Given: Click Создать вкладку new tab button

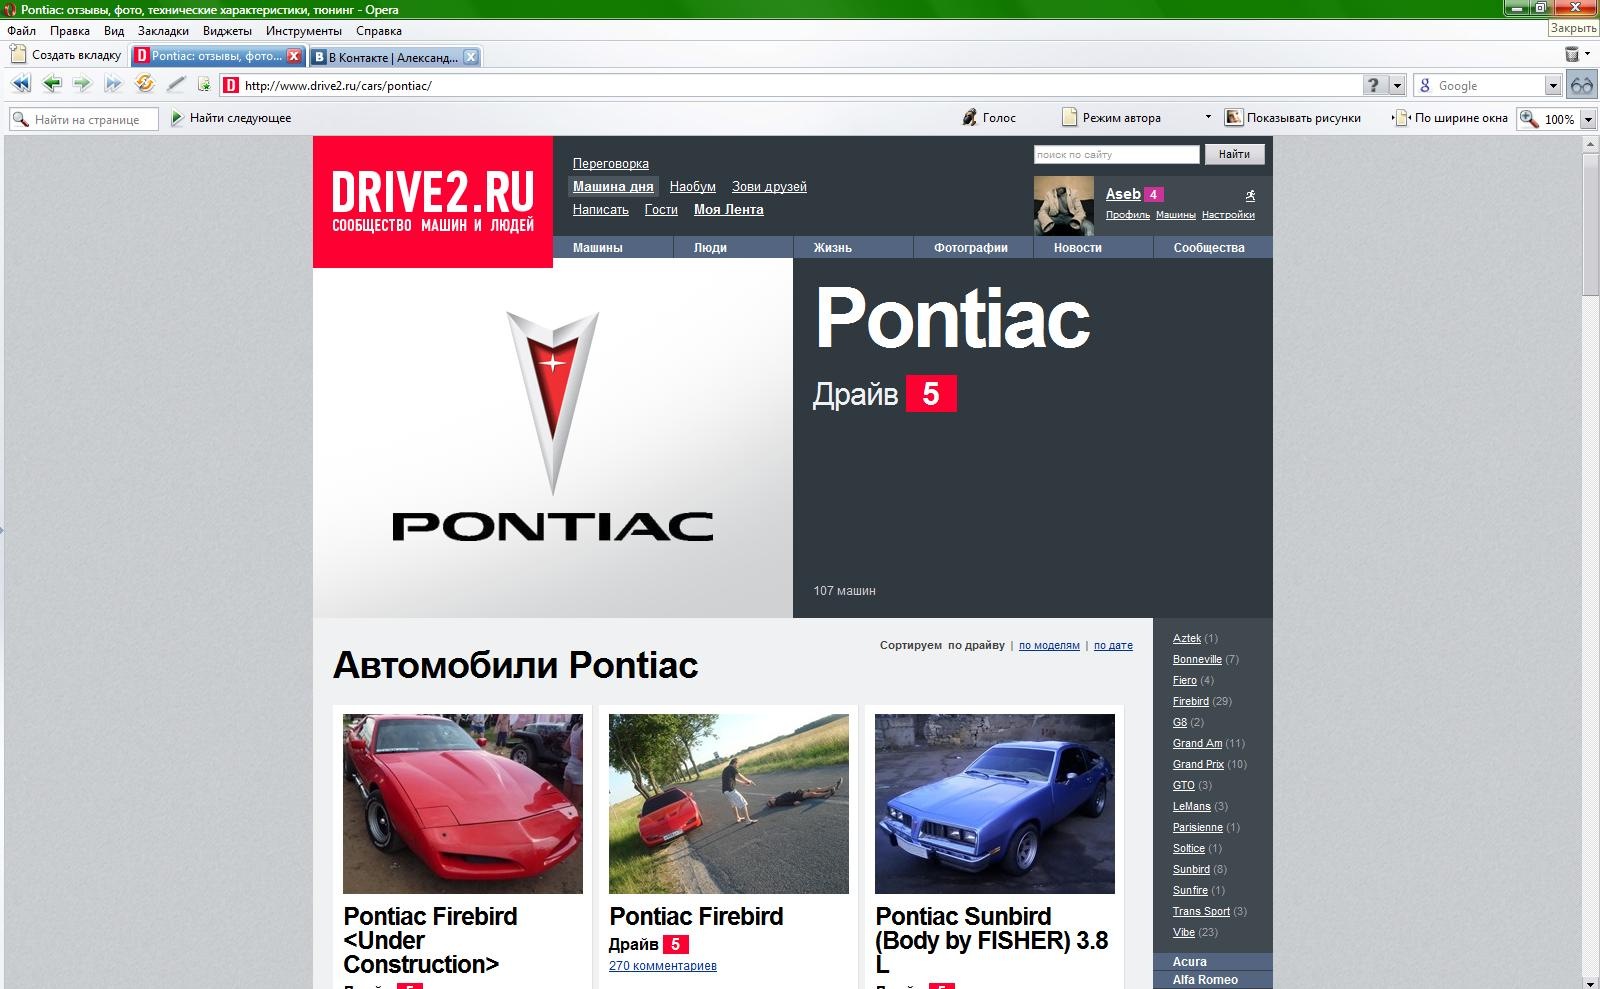Looking at the screenshot, I should tap(66, 55).
